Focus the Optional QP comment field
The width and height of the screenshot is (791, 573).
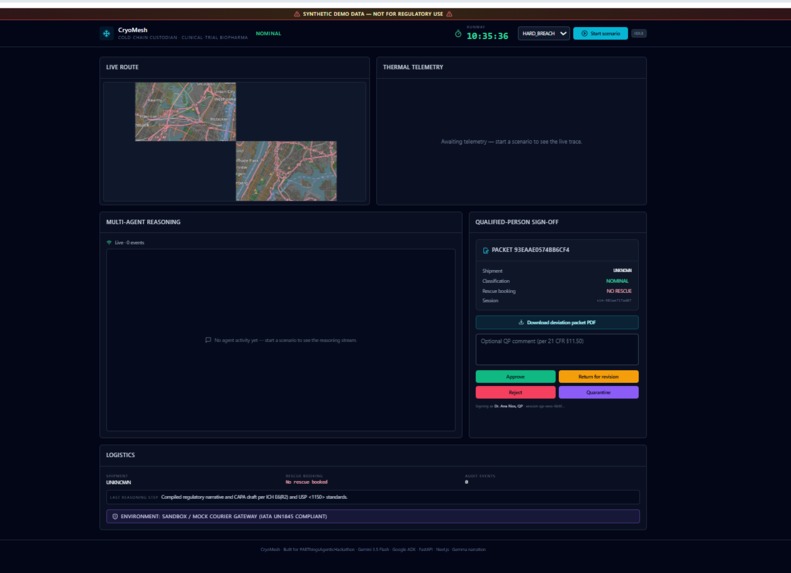pos(557,349)
